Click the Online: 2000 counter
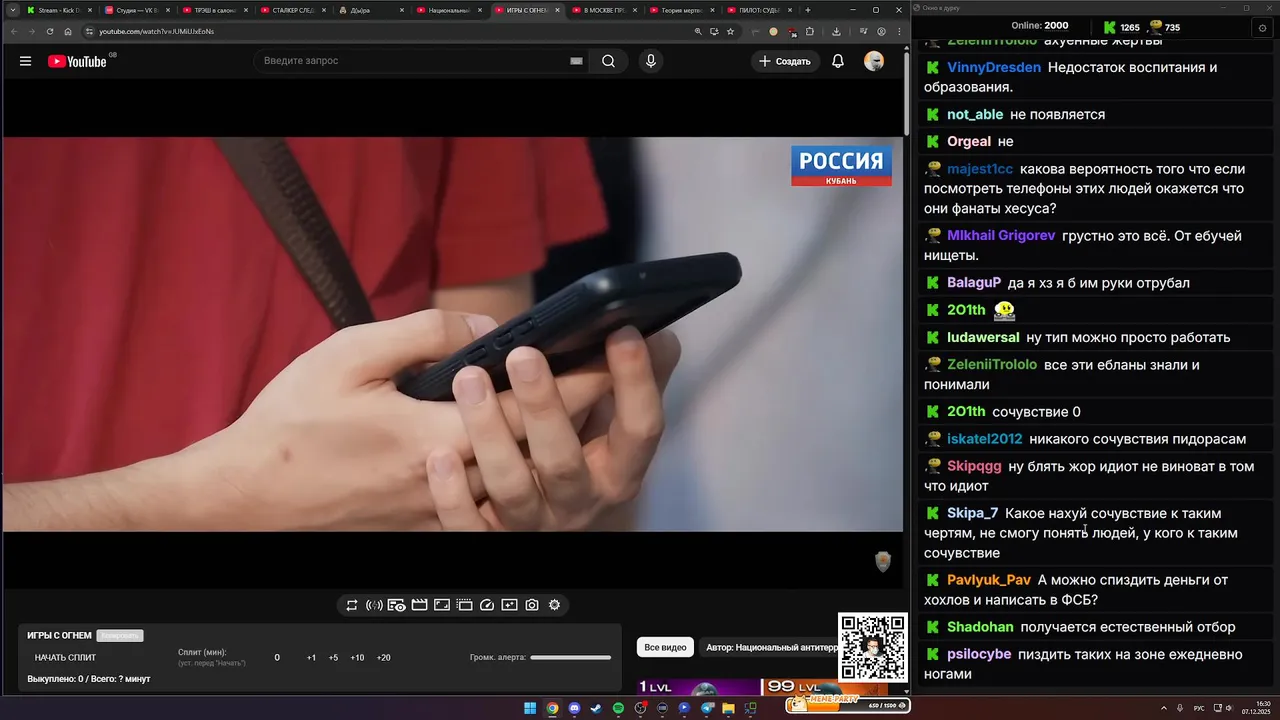The height and width of the screenshot is (720, 1280). [x=1039, y=26]
